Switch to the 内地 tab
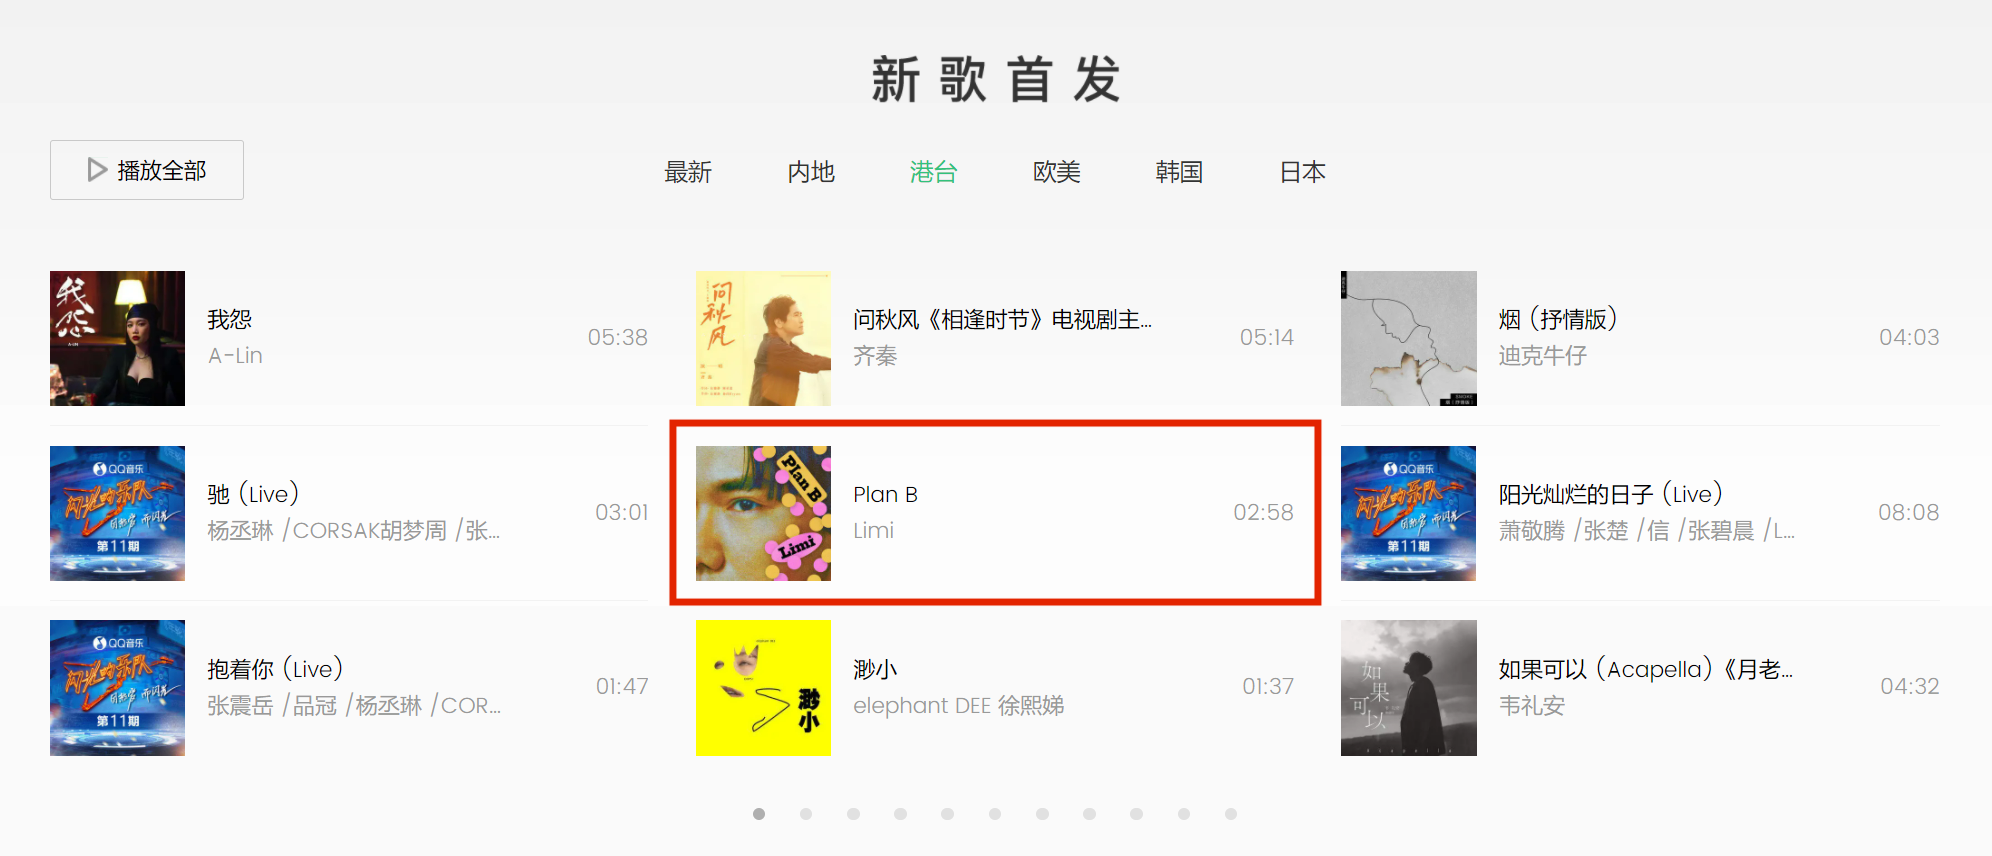 [x=811, y=172]
